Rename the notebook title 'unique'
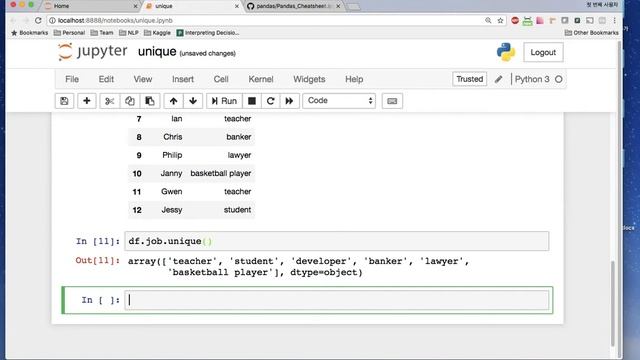This screenshot has width=640, height=360. pyautogui.click(x=157, y=52)
